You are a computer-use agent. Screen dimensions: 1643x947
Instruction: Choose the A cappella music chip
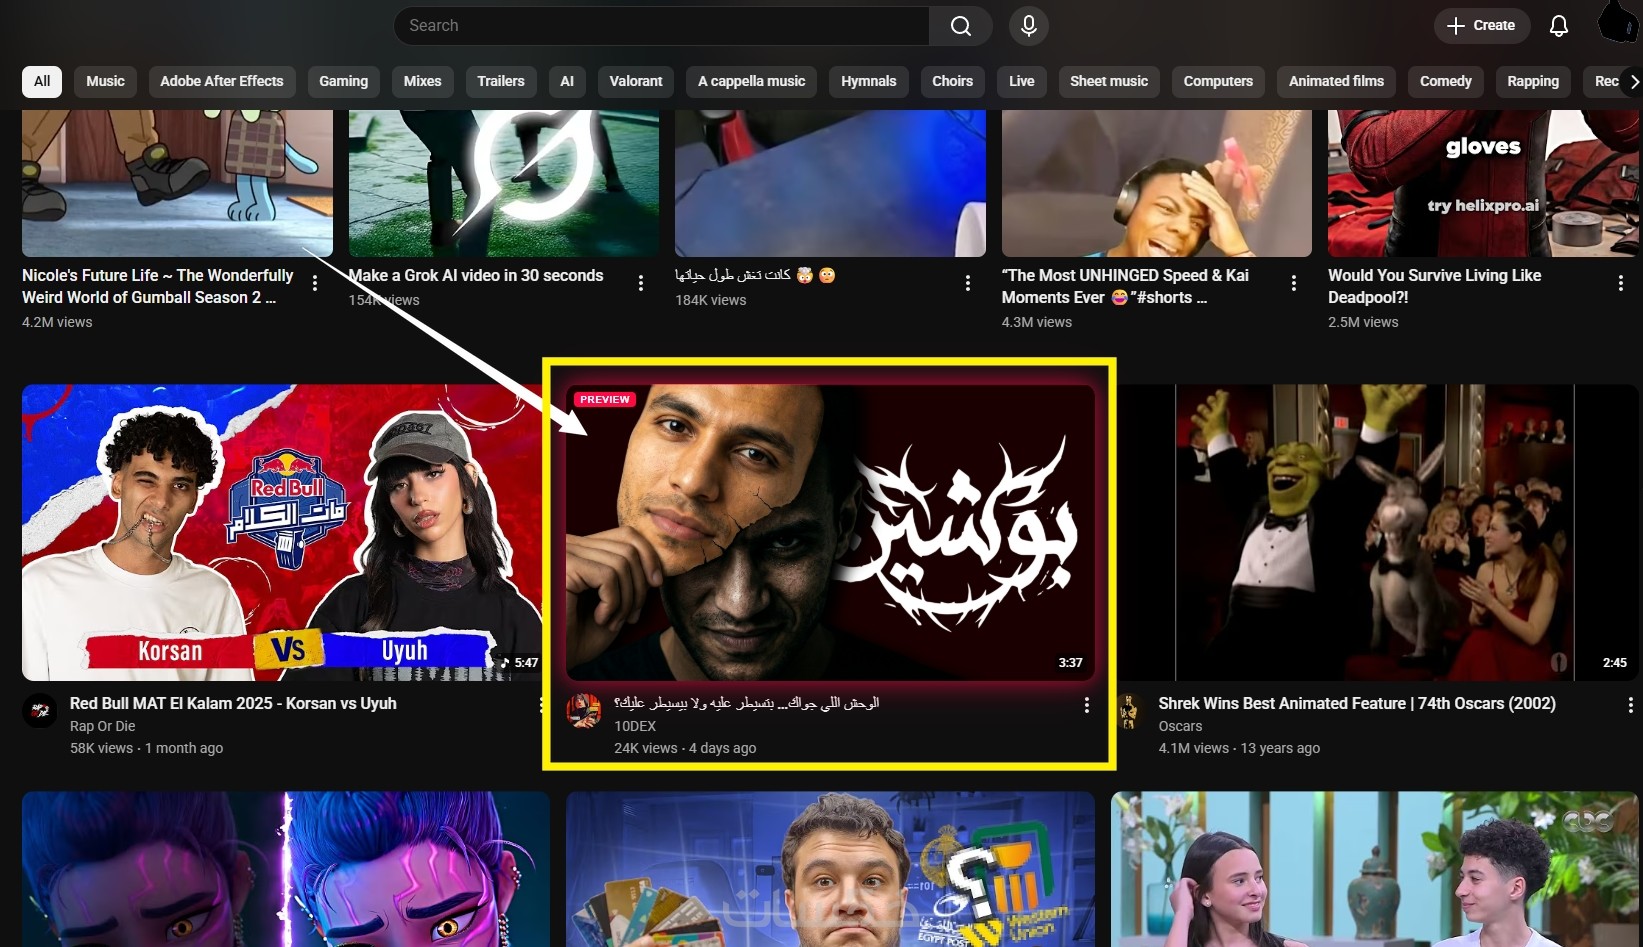[751, 82]
